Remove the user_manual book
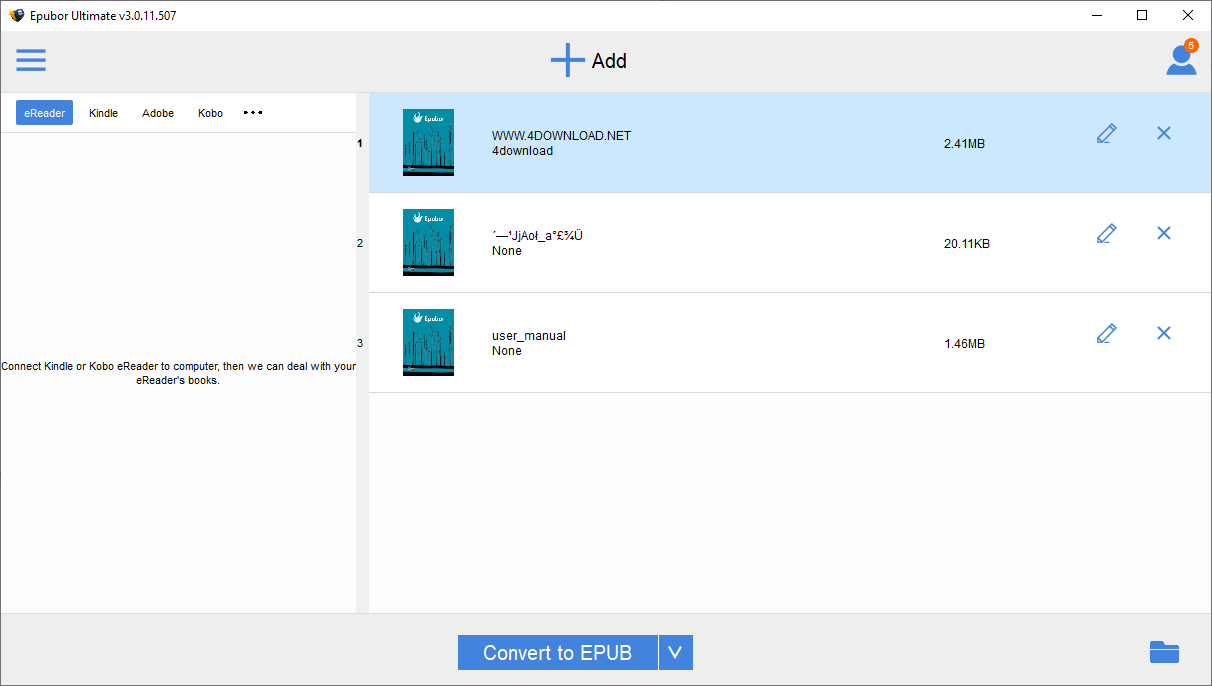Image resolution: width=1212 pixels, height=686 pixels. click(1164, 333)
